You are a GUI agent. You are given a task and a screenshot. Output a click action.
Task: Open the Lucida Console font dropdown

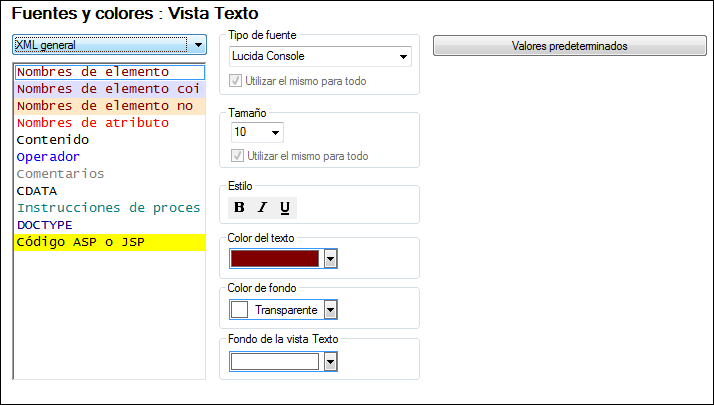click(x=404, y=57)
